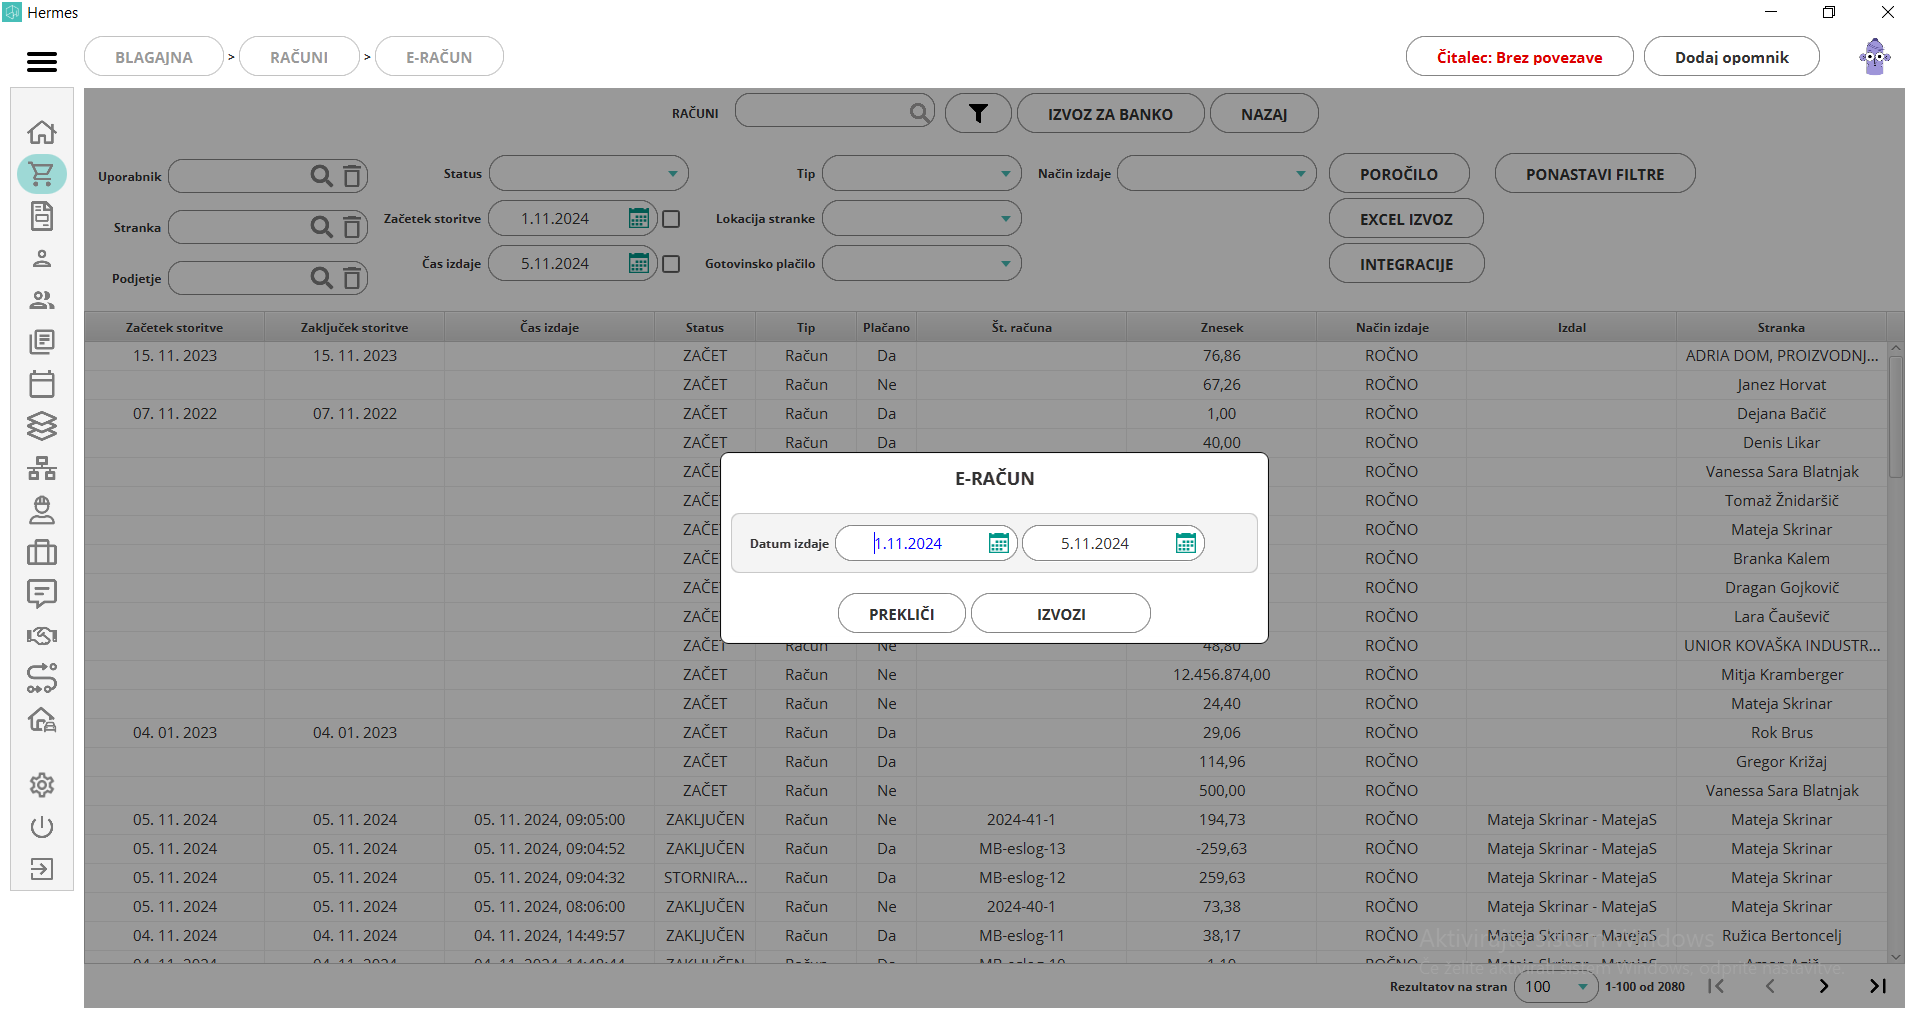Select the BLAGAJNA breadcrumb
This screenshot has width=1917, height=1025.
154,57
